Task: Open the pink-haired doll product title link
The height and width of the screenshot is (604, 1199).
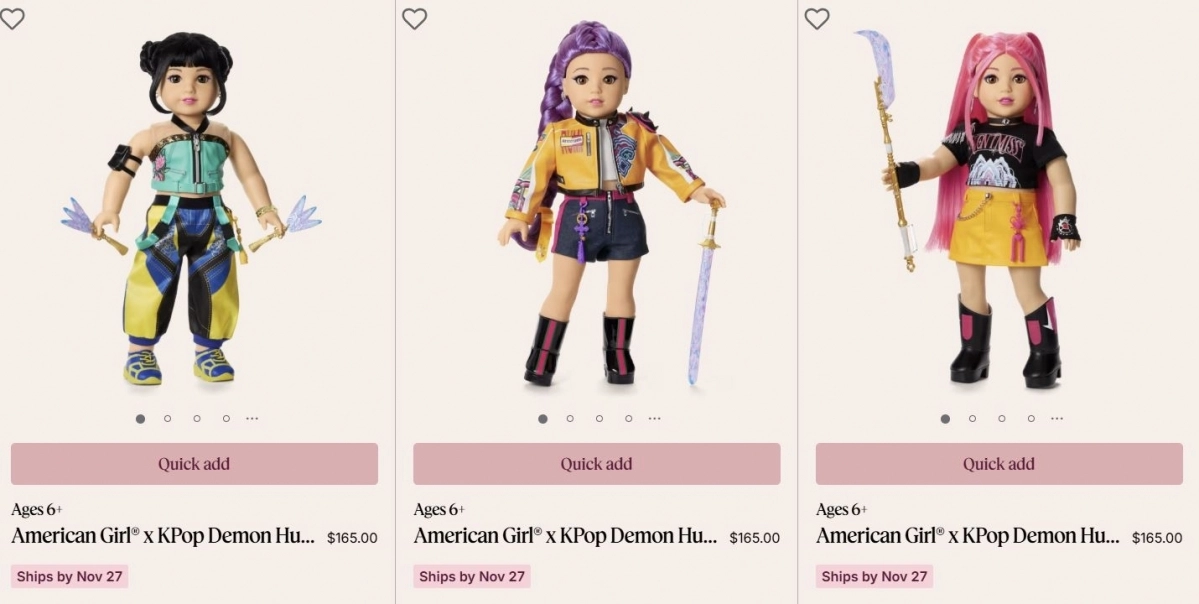Action: pos(967,536)
